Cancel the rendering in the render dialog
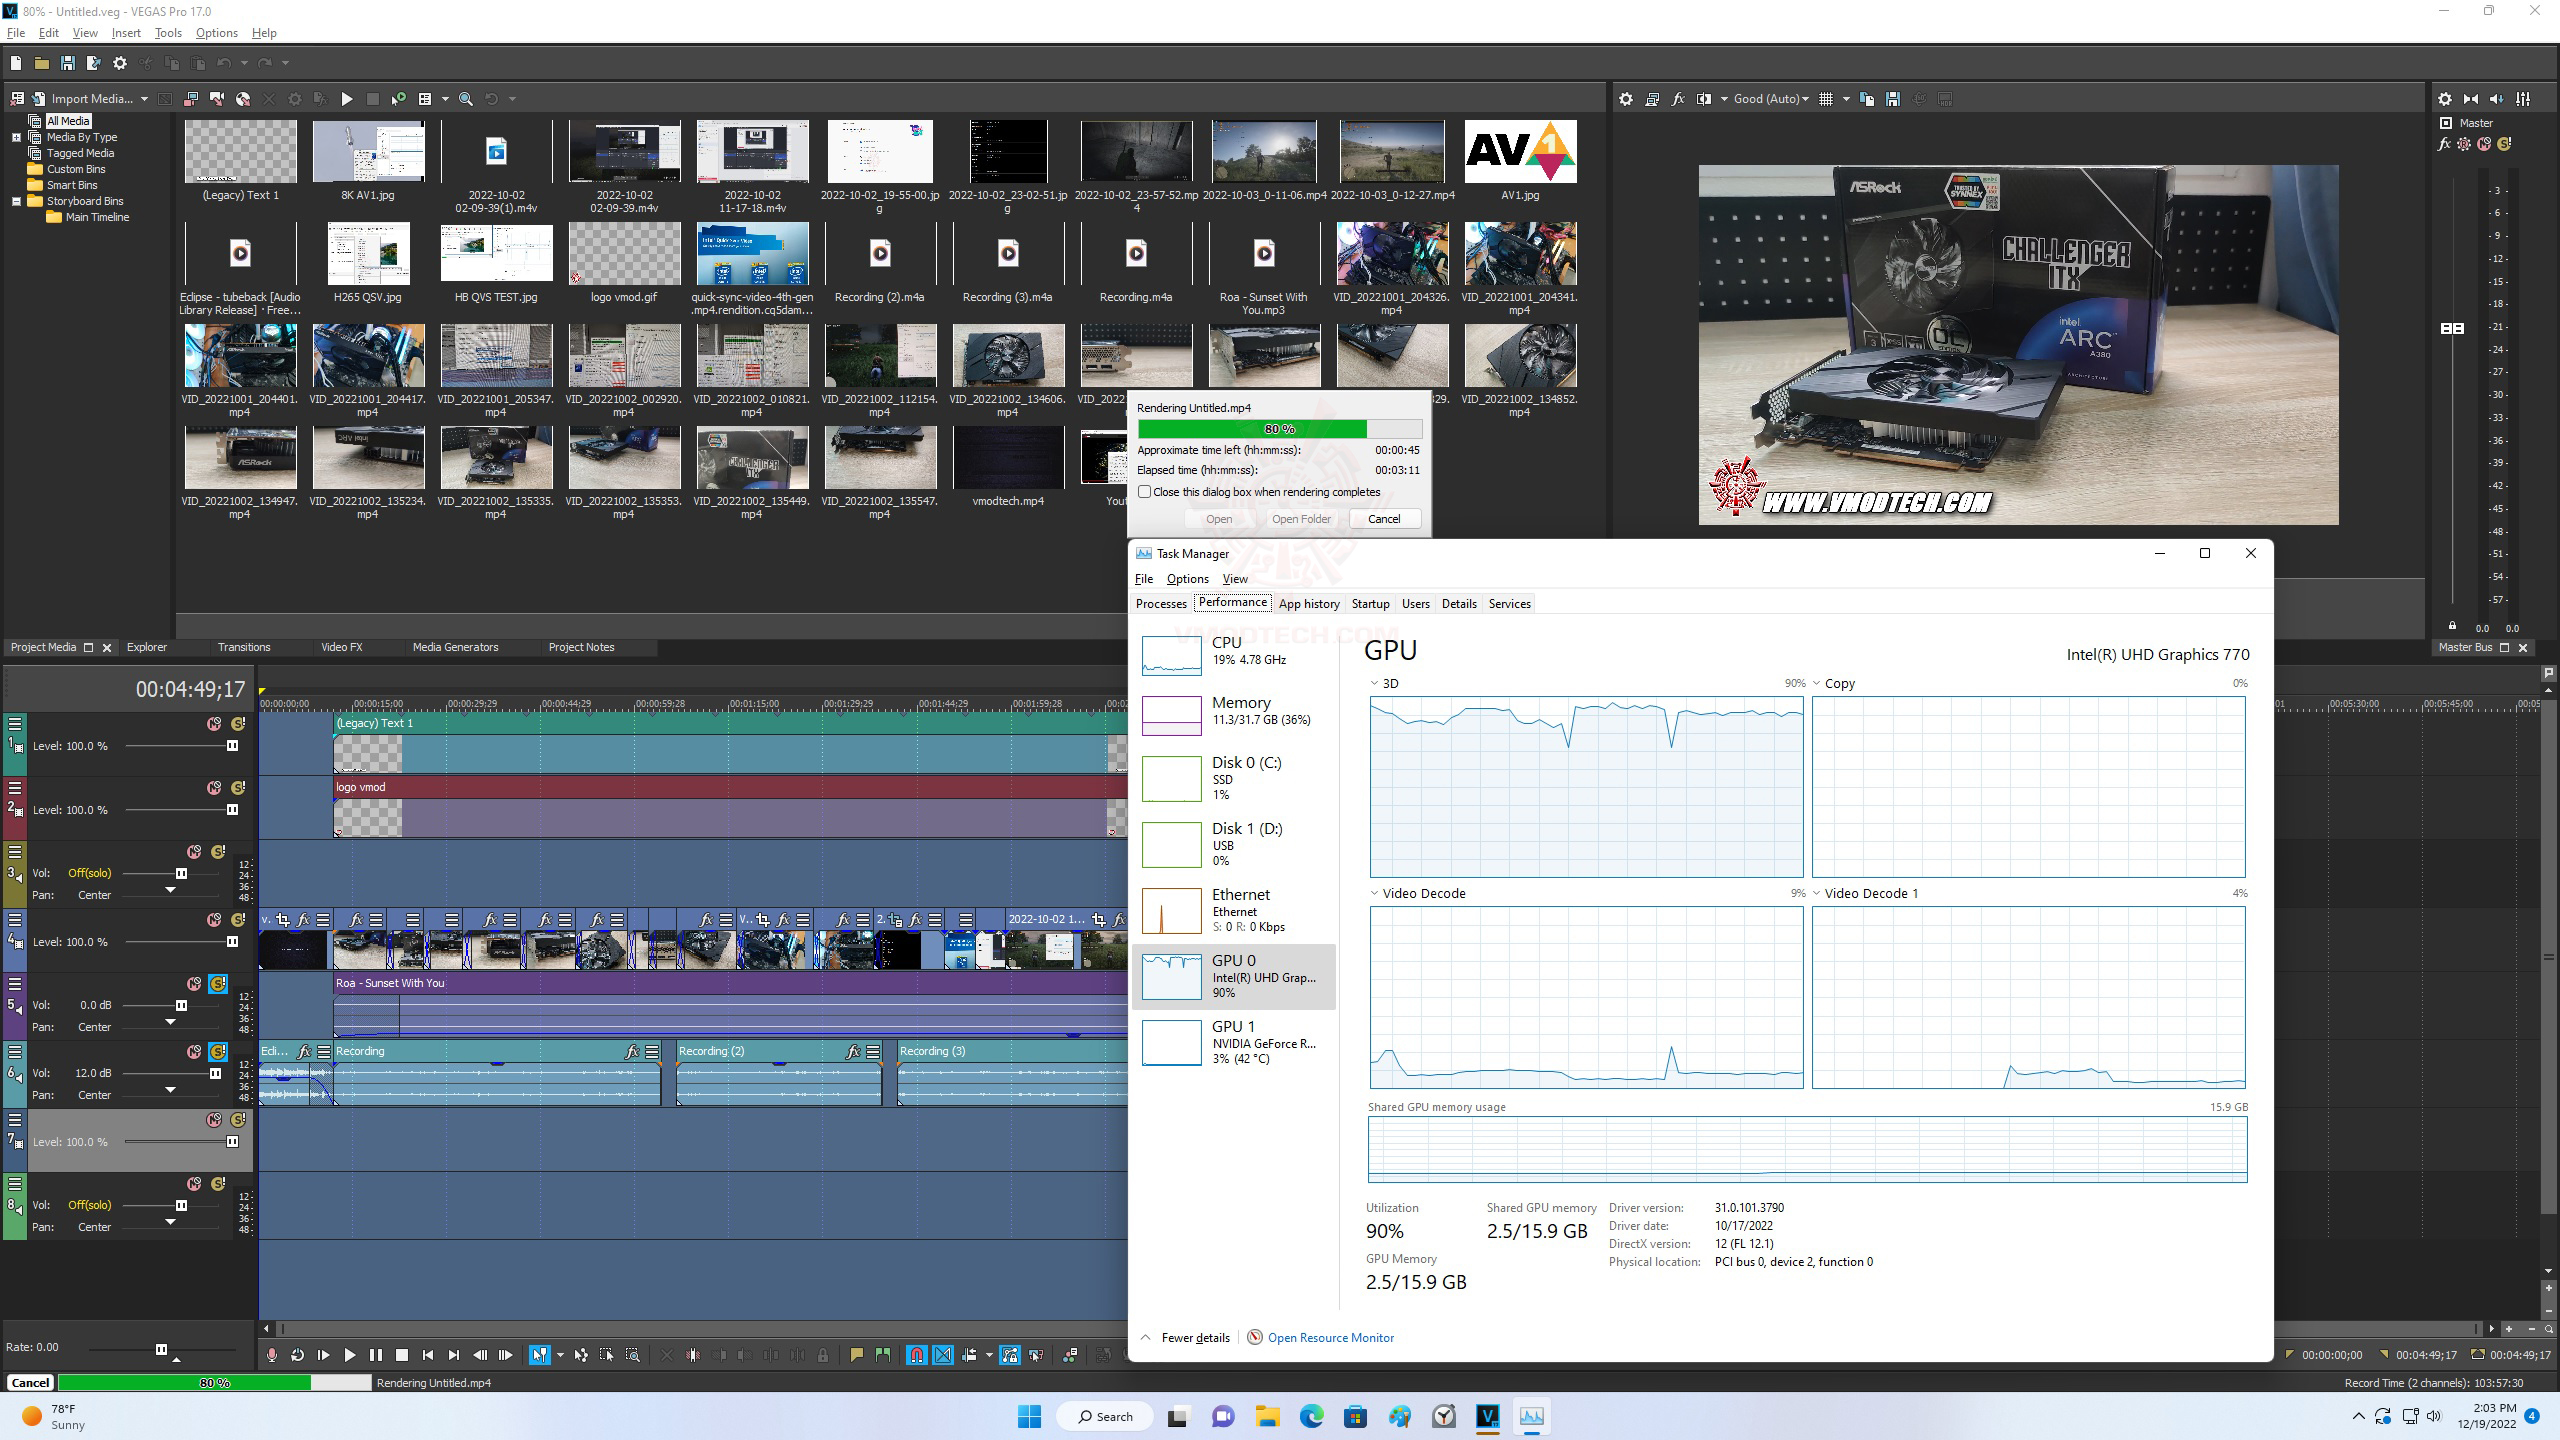This screenshot has width=2560, height=1440. point(1384,518)
